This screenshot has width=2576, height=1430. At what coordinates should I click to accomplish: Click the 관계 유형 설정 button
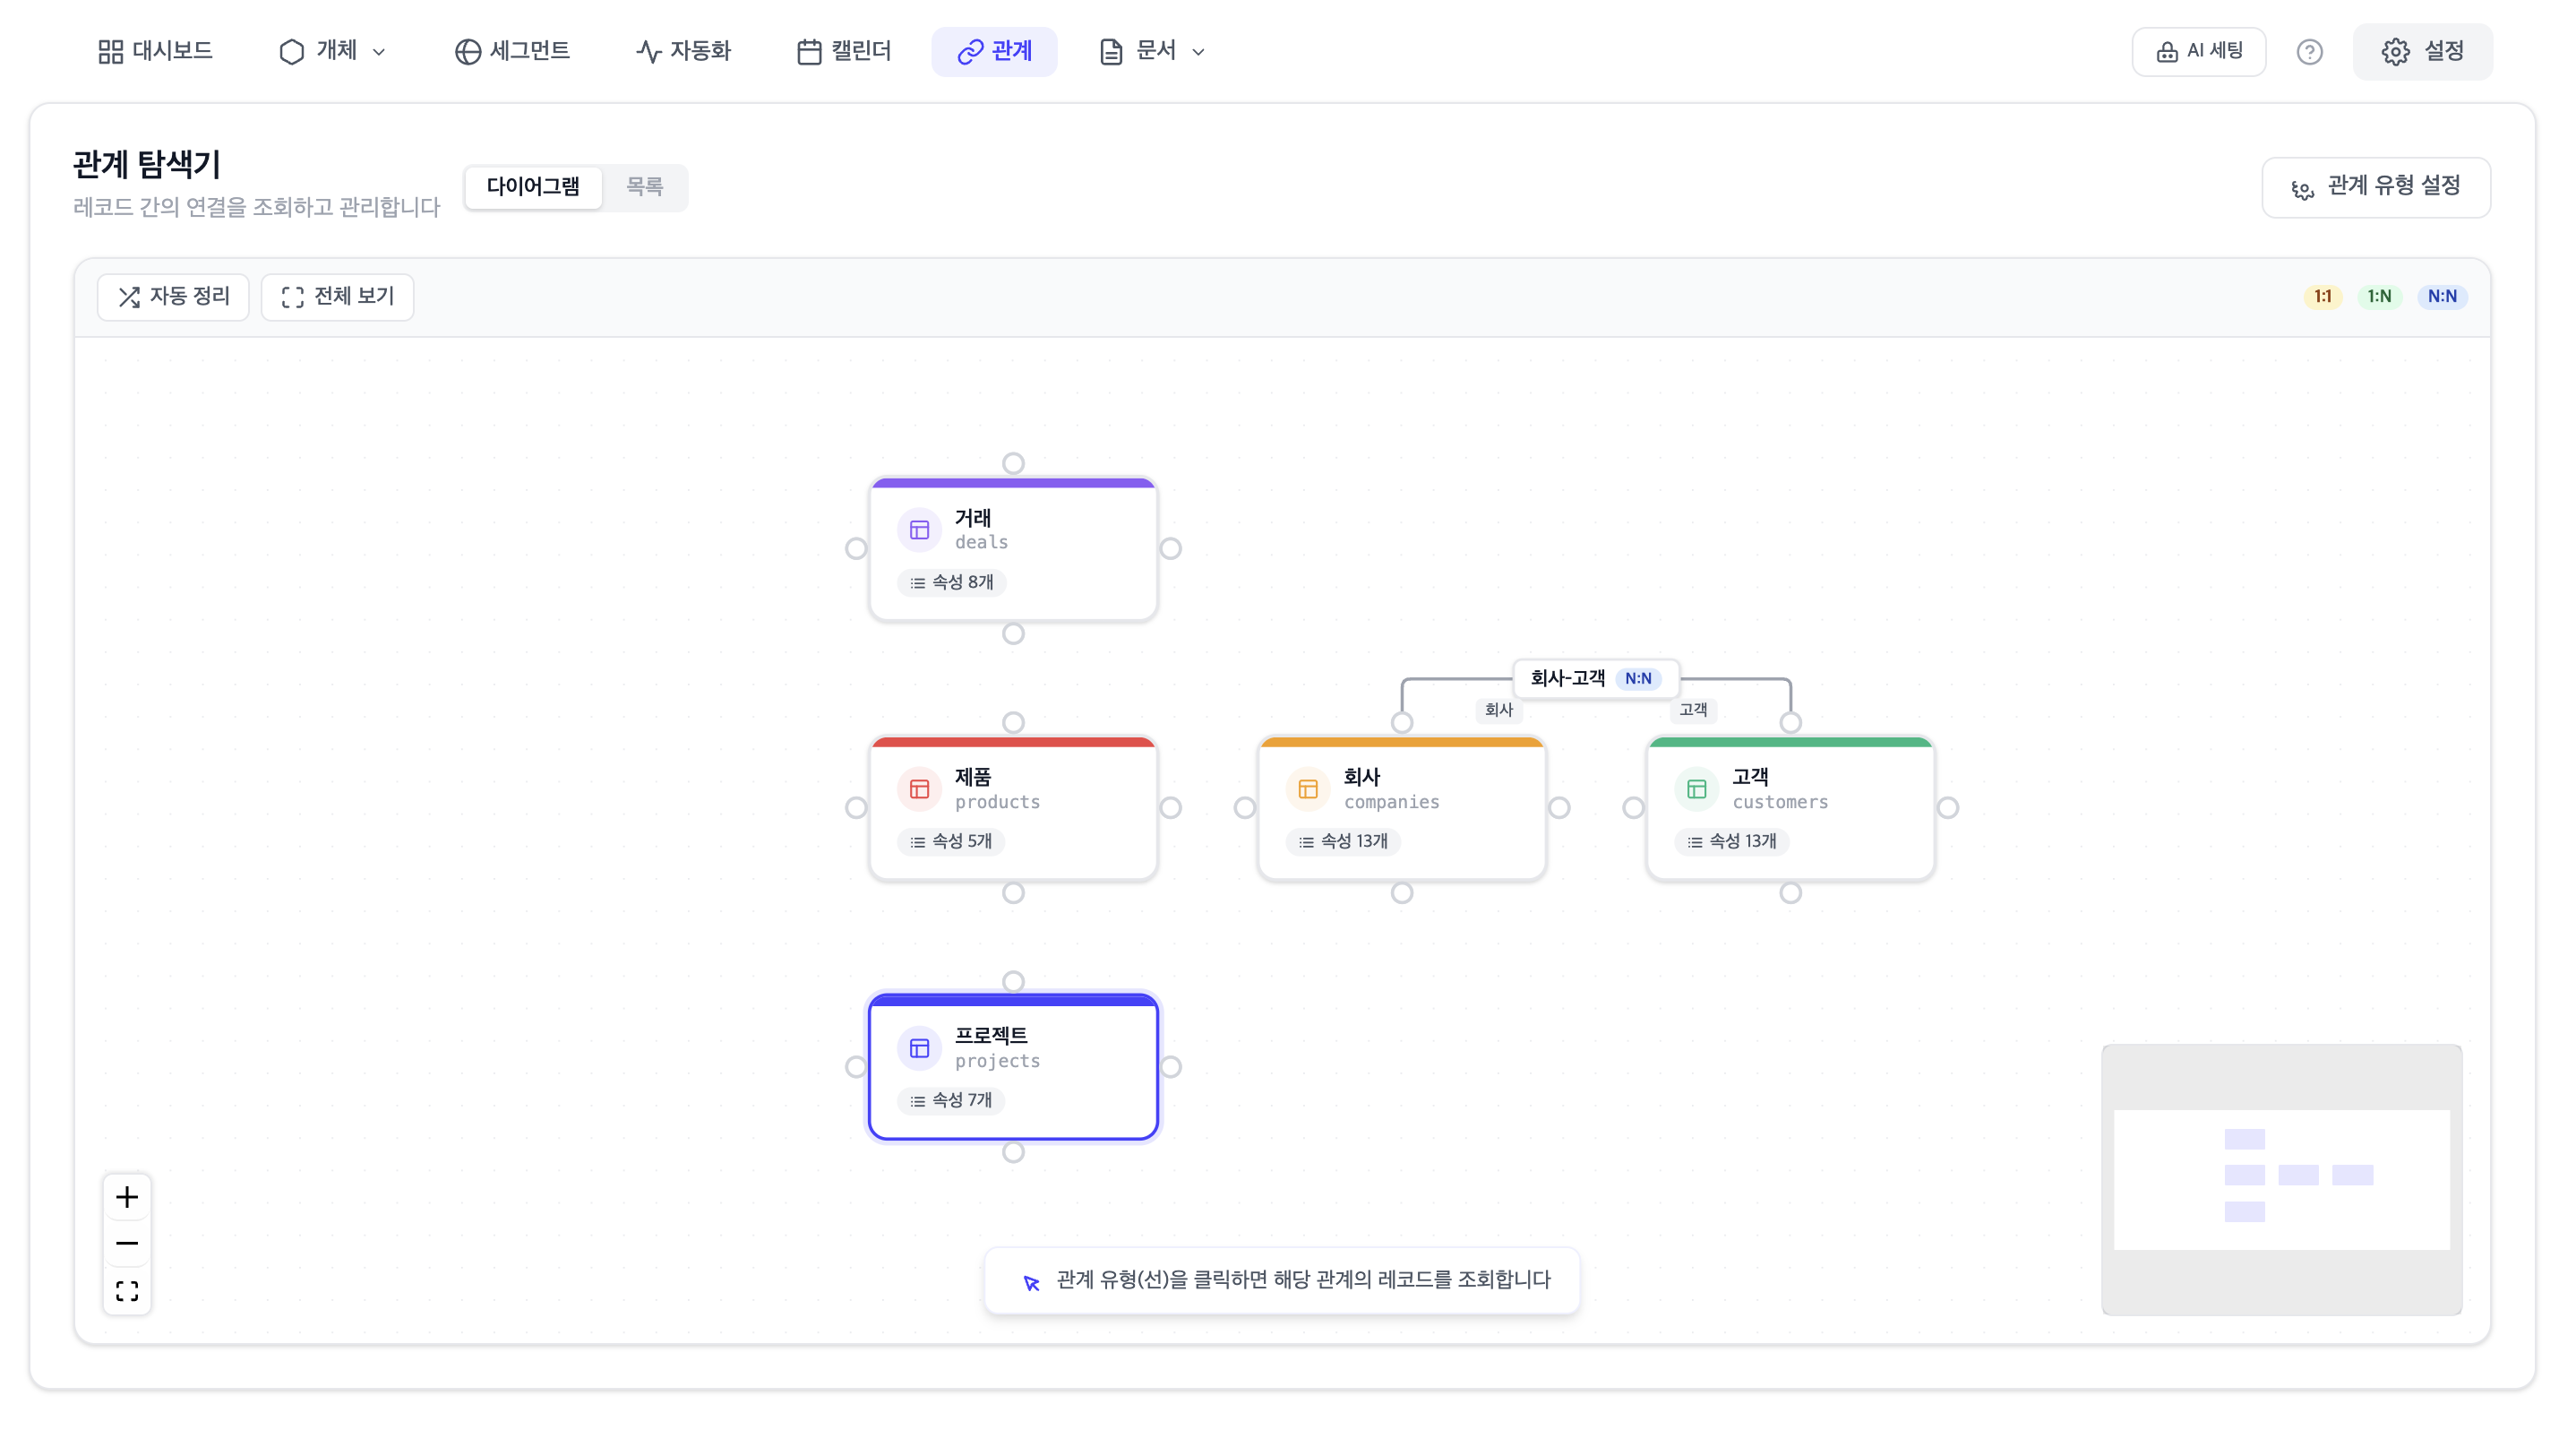tap(2376, 187)
